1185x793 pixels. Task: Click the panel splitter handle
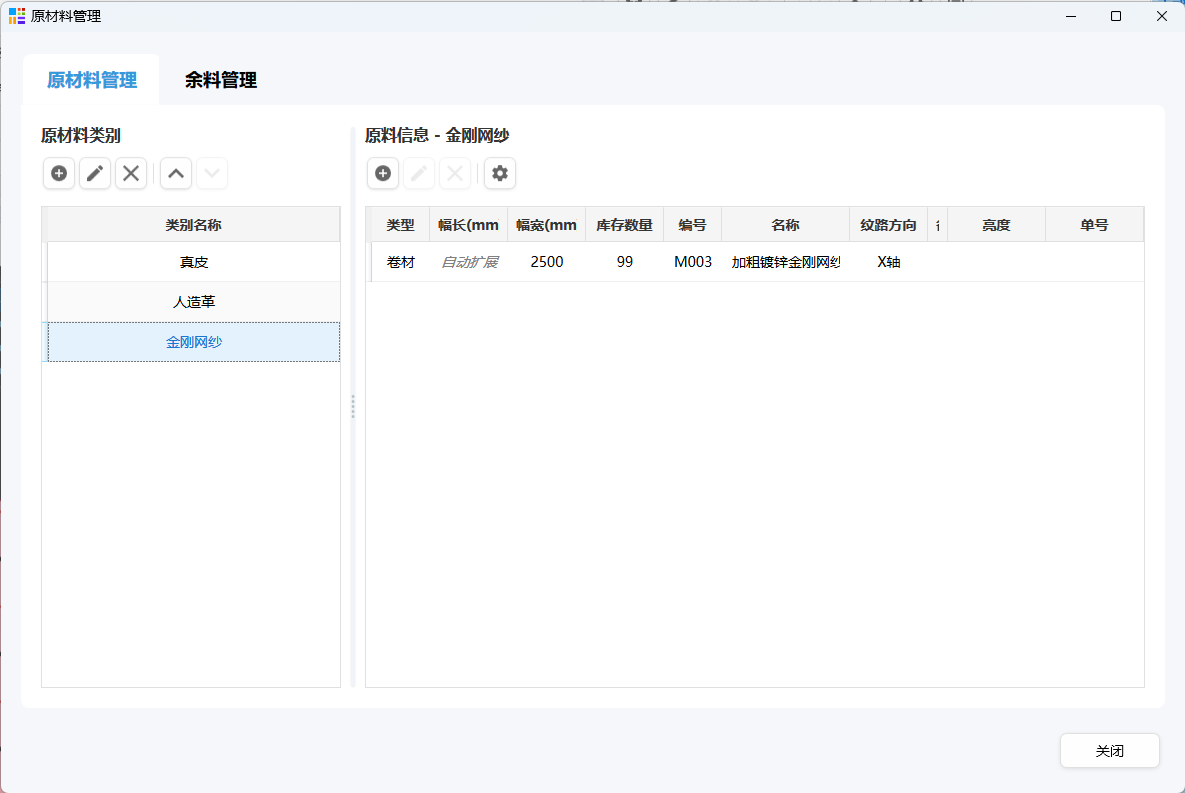pos(353,406)
